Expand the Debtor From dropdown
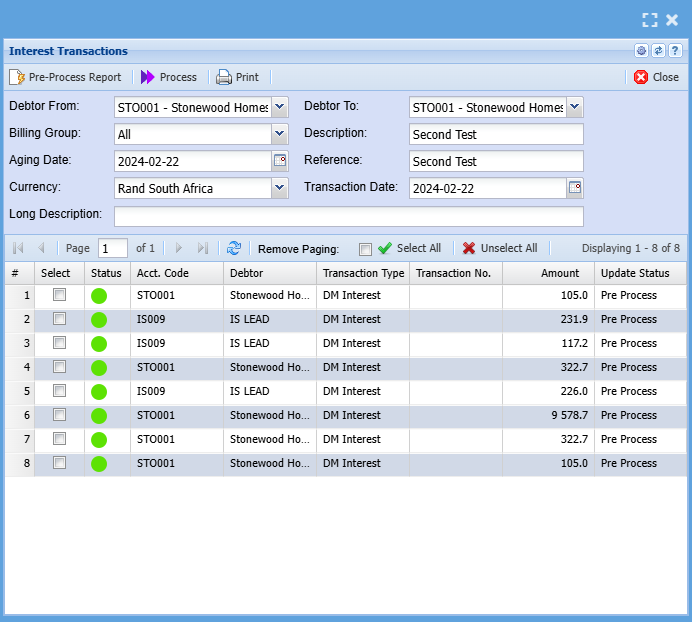 pyautogui.click(x=279, y=107)
